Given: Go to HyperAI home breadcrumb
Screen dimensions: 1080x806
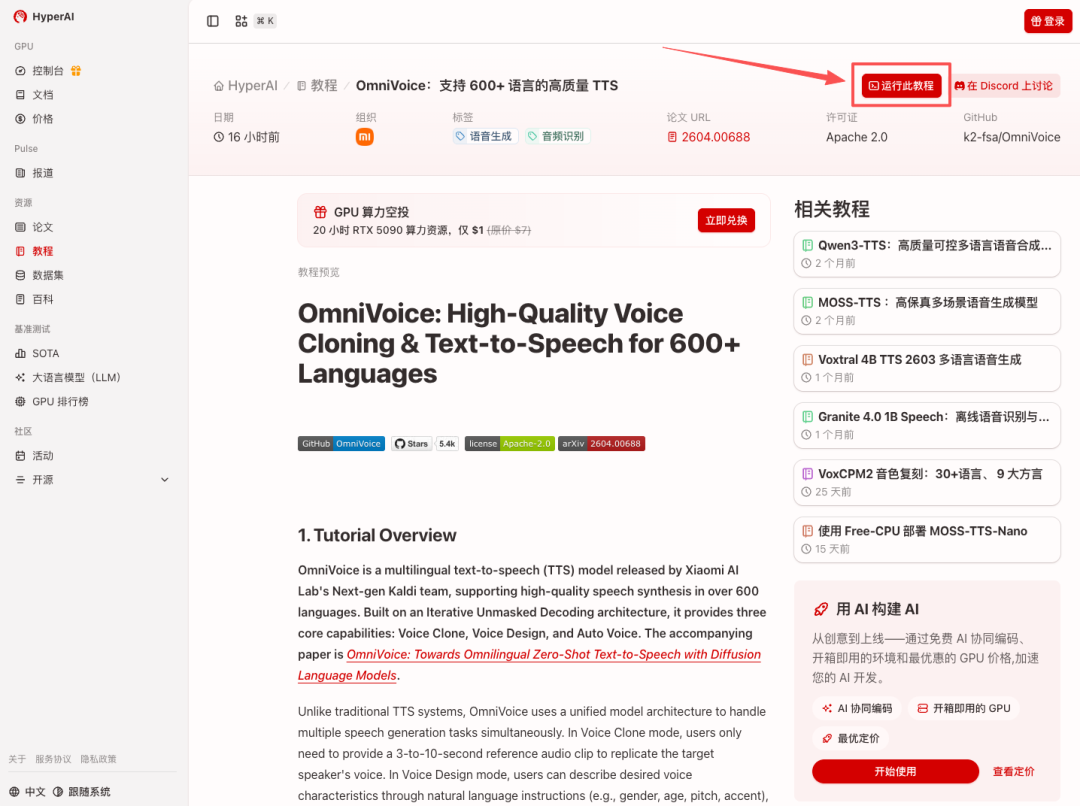Looking at the screenshot, I should (246, 85).
